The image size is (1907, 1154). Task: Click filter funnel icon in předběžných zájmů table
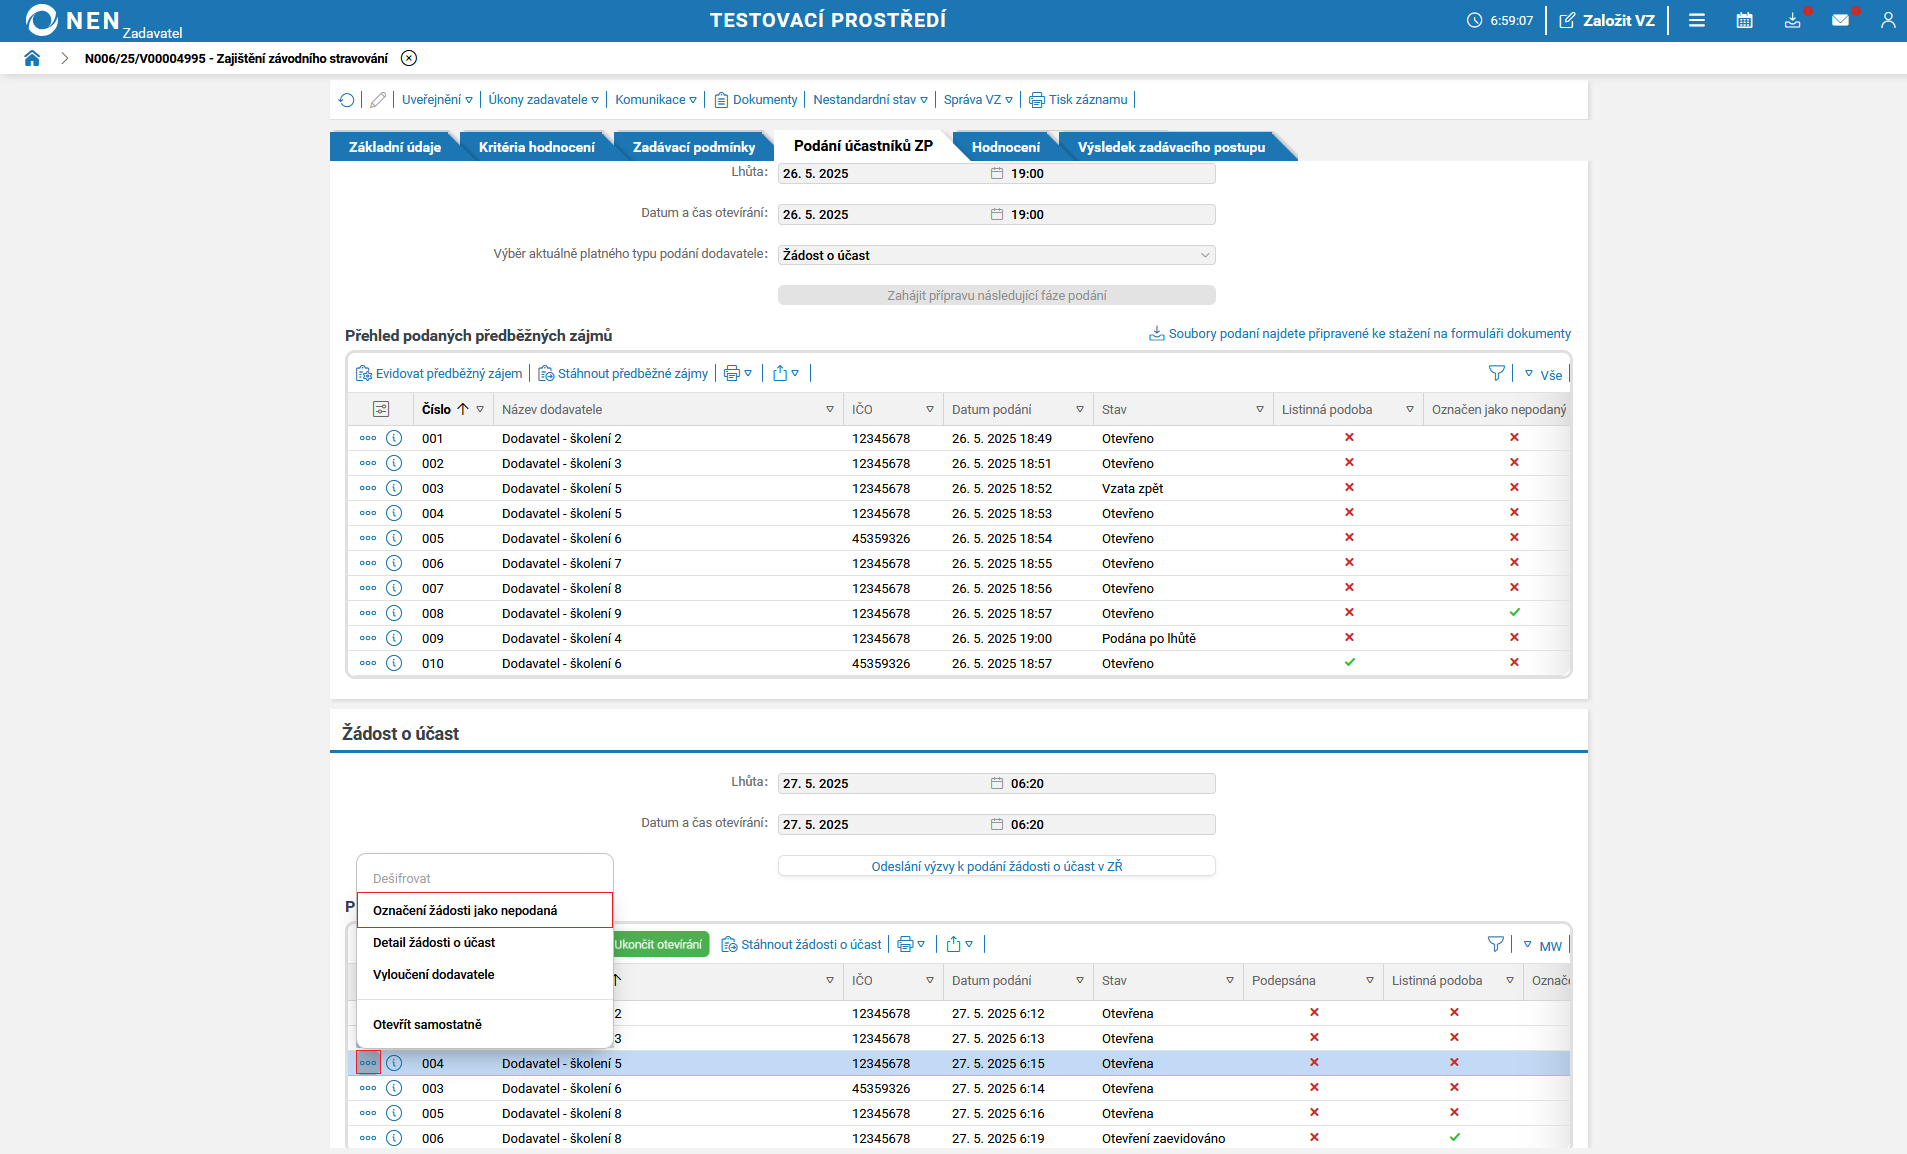(1496, 373)
